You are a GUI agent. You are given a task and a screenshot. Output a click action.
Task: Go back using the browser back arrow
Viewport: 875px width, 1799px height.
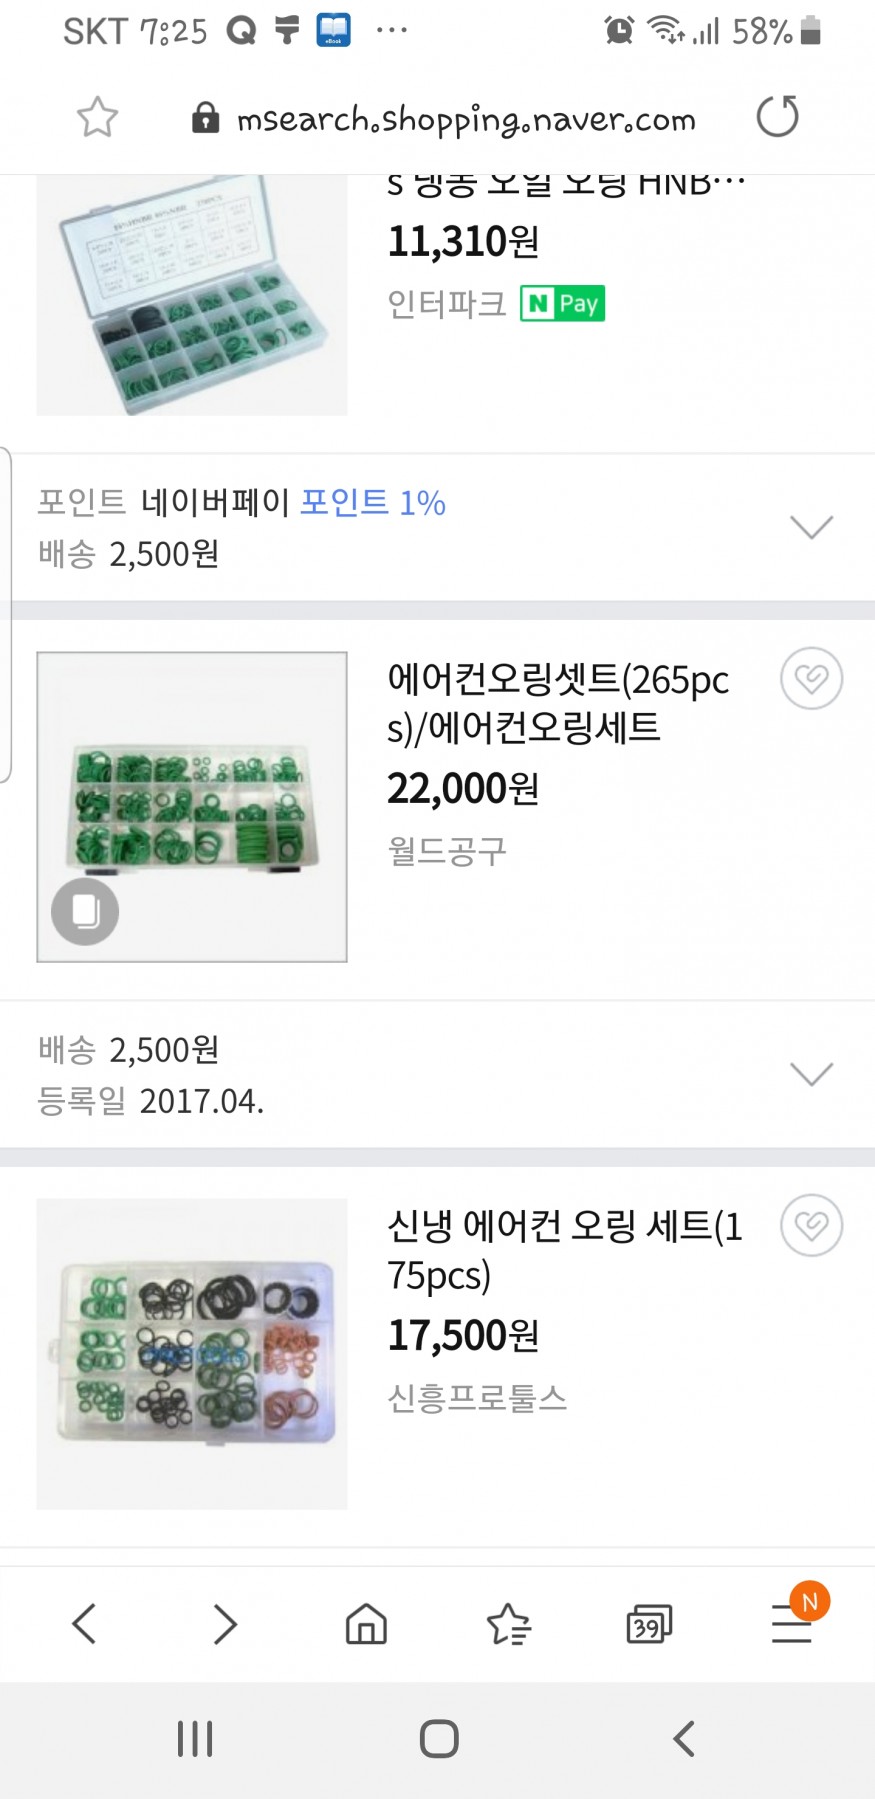[85, 1623]
